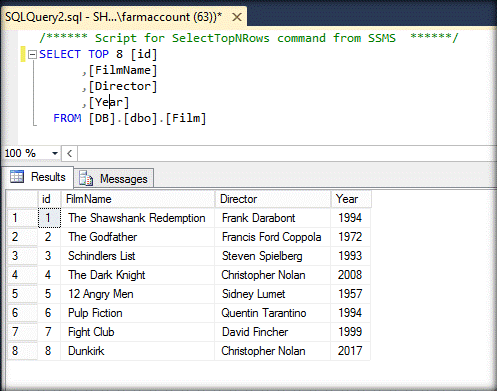Select row header for Schindlers List

[22, 256]
